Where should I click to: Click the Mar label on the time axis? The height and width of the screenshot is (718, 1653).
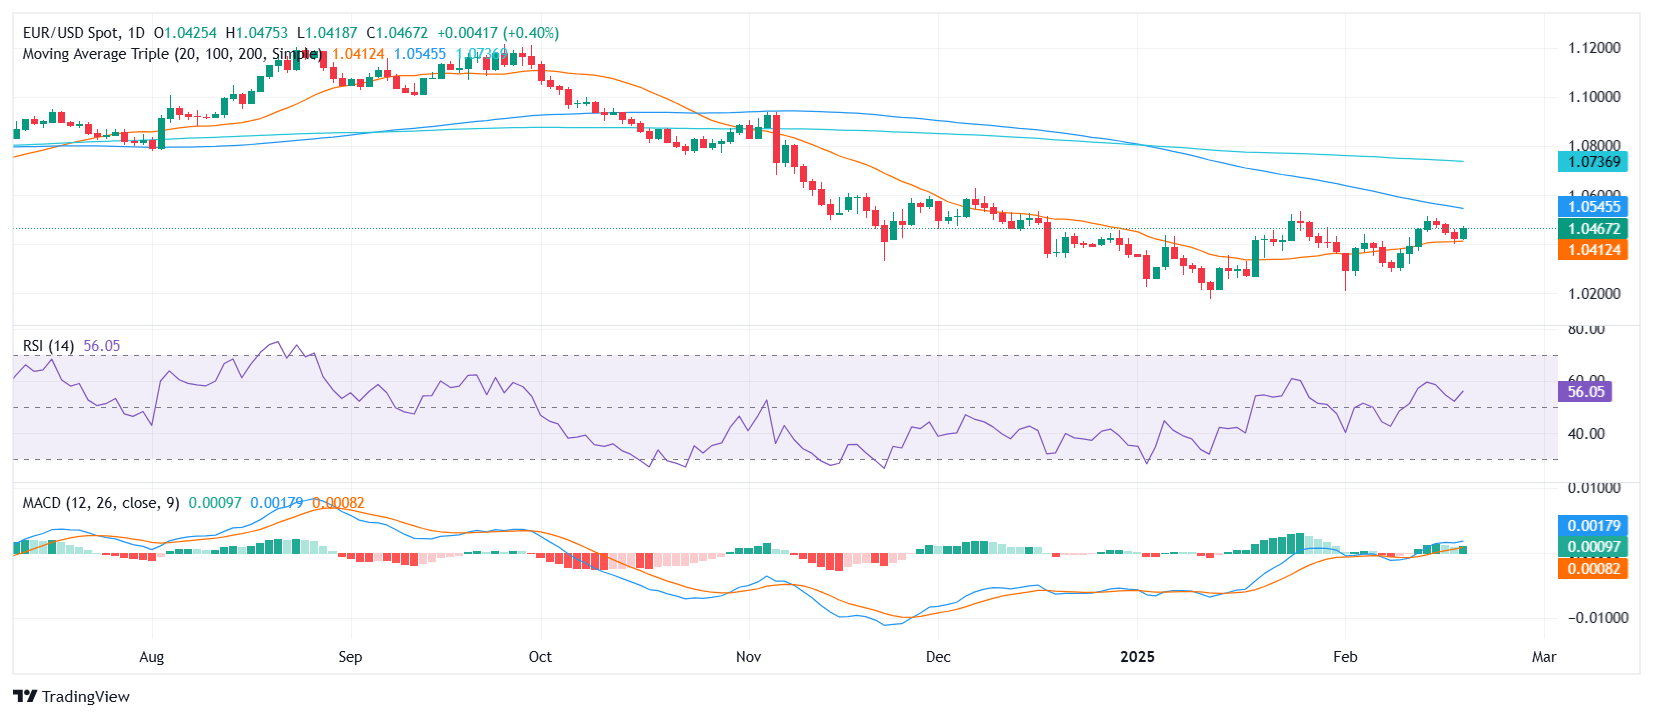1544,657
